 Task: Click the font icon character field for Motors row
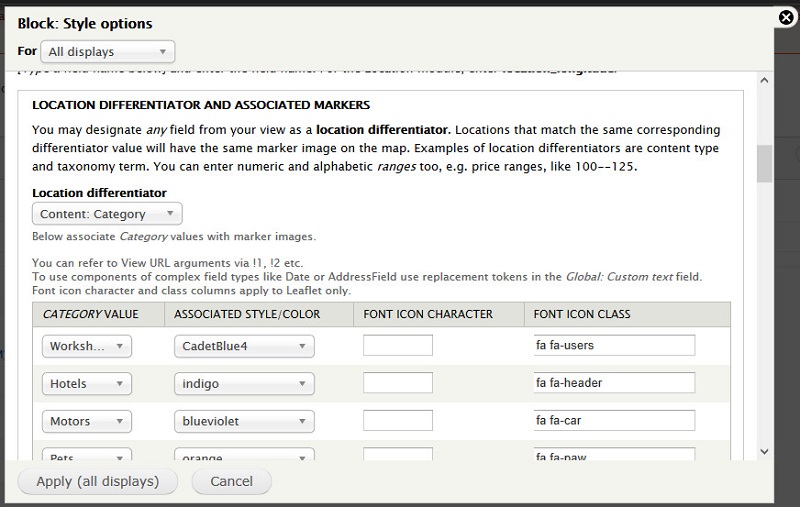coord(398,420)
